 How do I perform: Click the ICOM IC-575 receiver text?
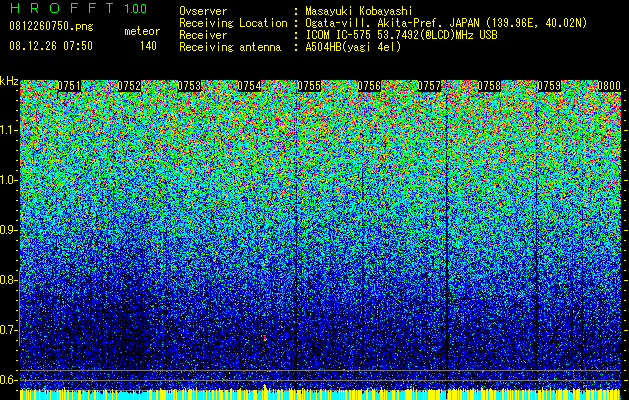[x=339, y=35]
